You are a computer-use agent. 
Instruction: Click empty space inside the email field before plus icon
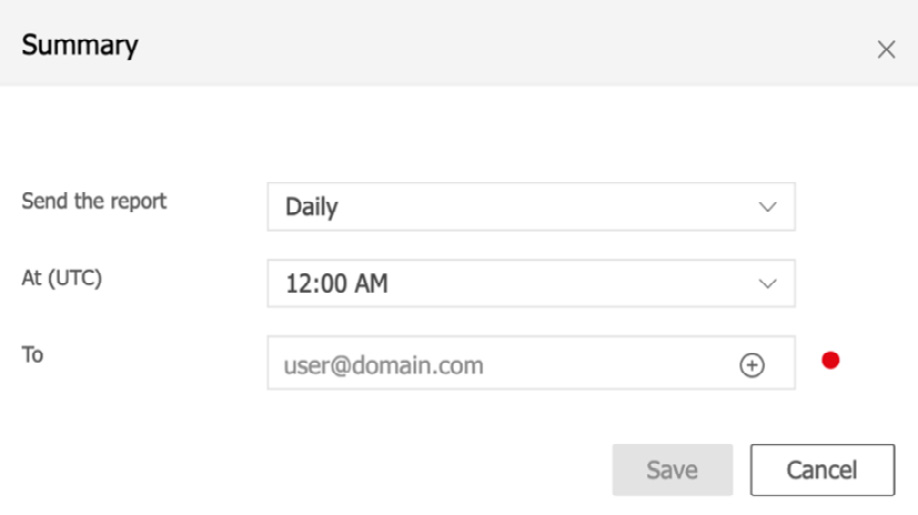coord(610,365)
